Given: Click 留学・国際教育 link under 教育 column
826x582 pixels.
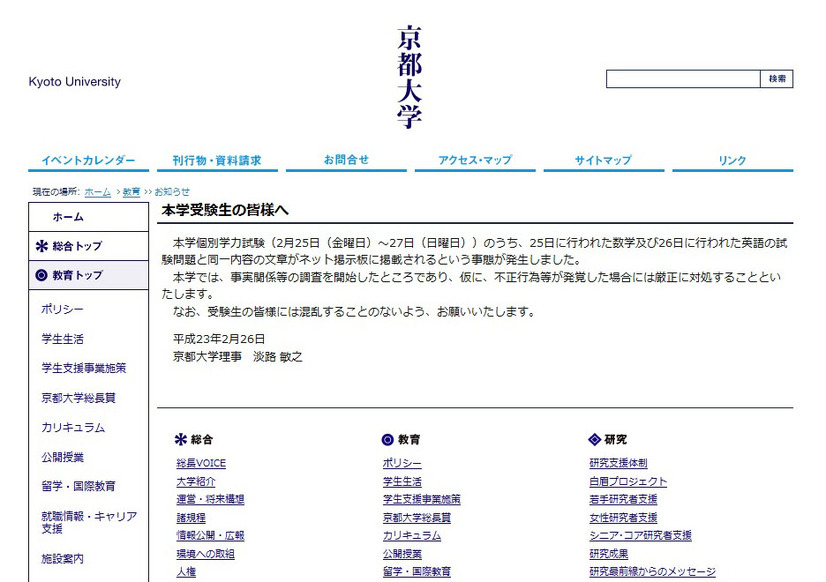Looking at the screenshot, I should coord(417,572).
